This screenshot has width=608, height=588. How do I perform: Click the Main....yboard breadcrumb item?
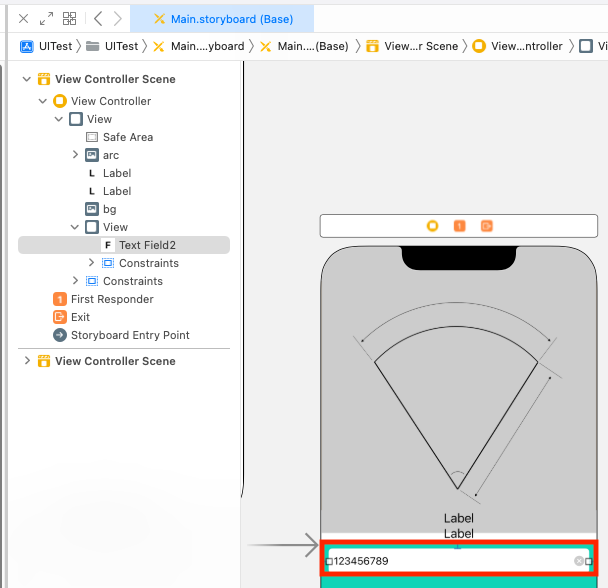pos(199,46)
